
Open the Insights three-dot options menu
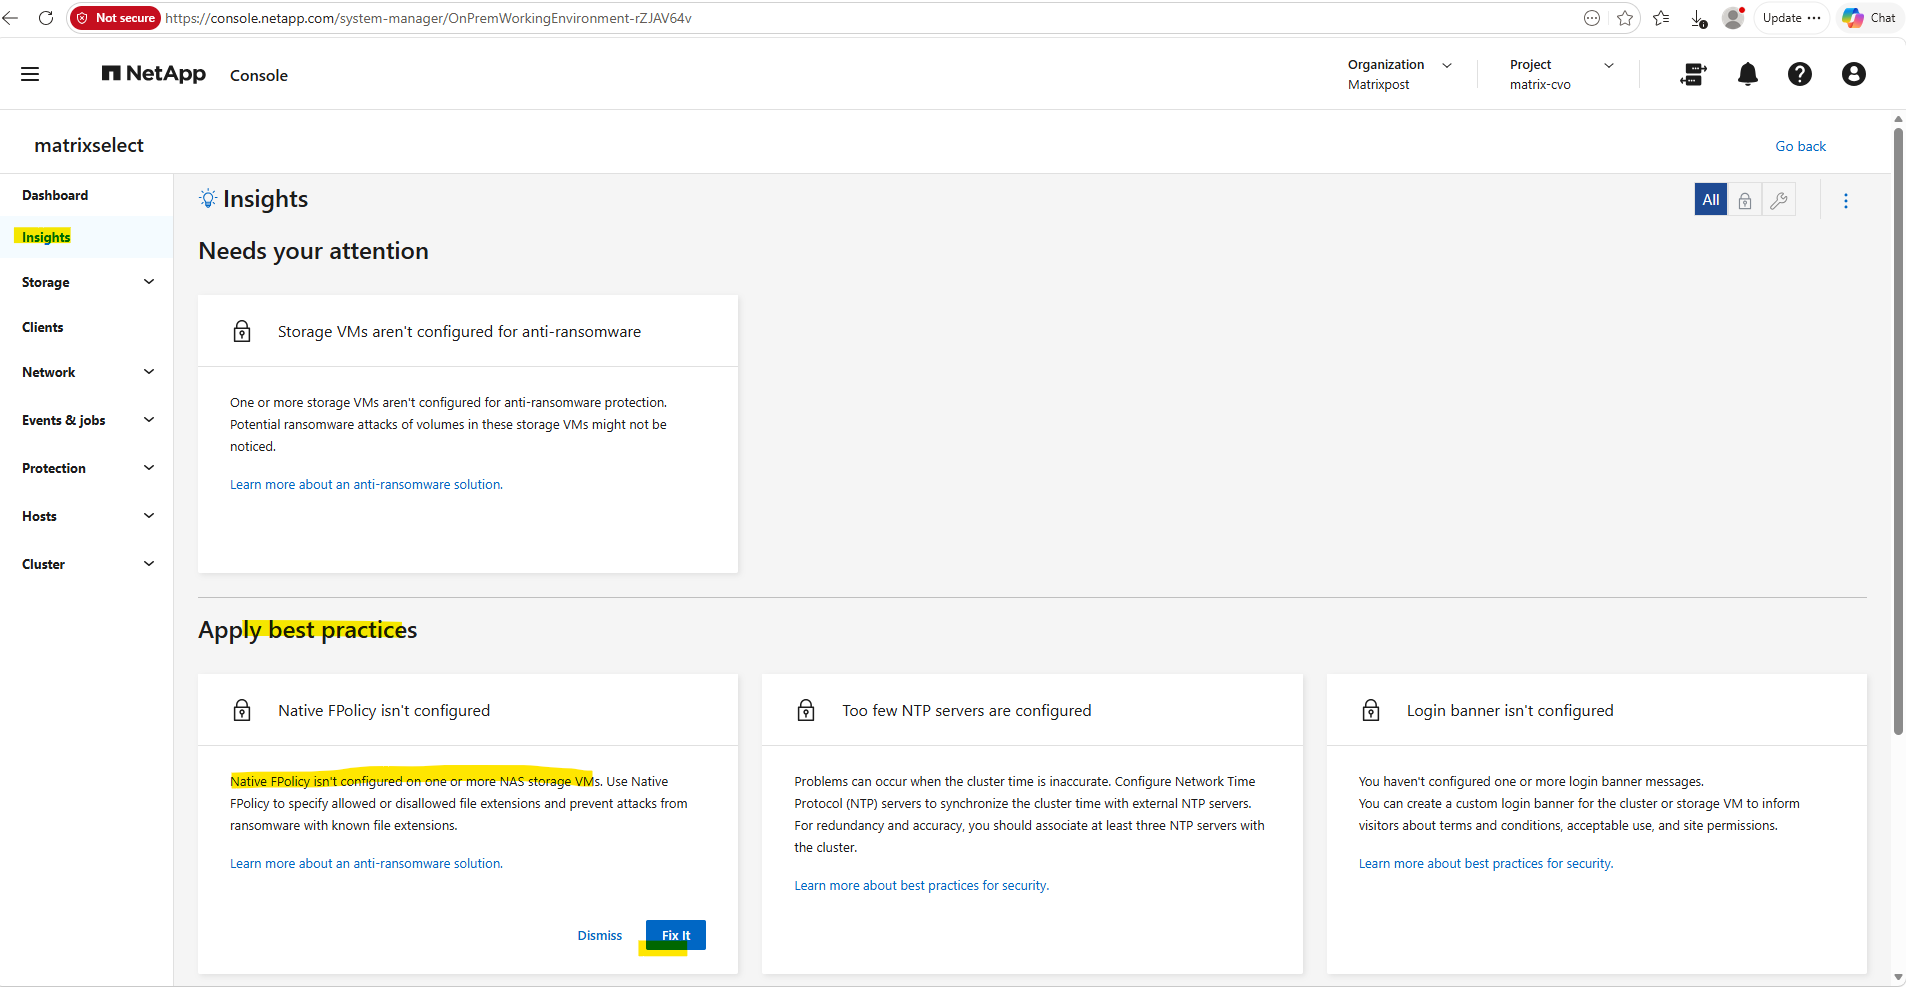(1845, 201)
